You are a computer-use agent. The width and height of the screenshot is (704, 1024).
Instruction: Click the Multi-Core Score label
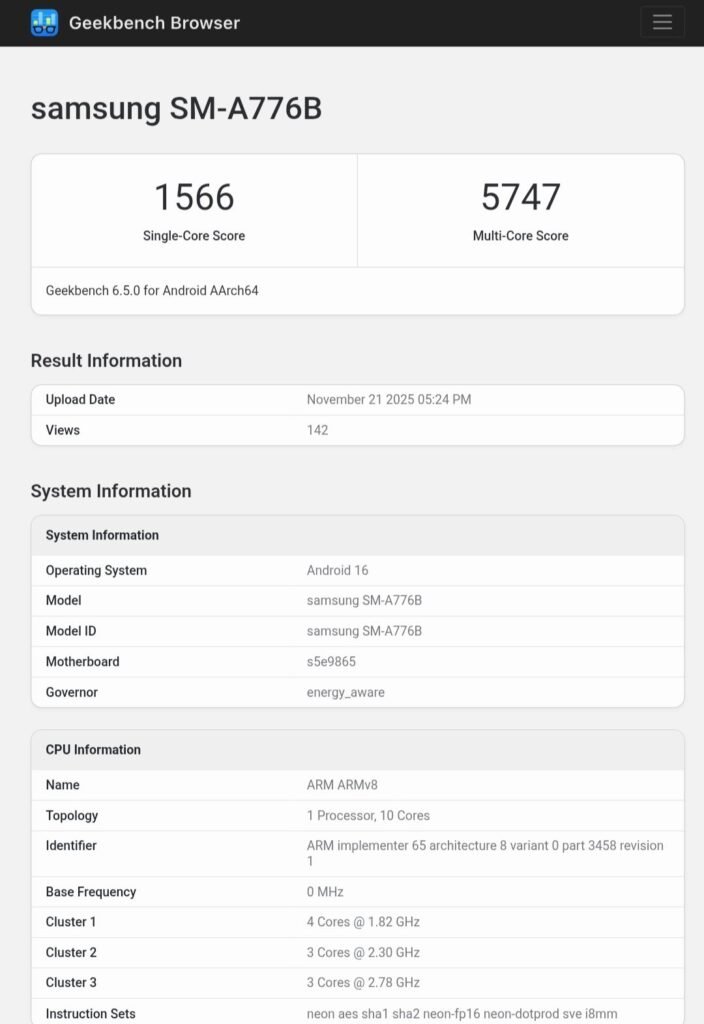click(x=520, y=236)
